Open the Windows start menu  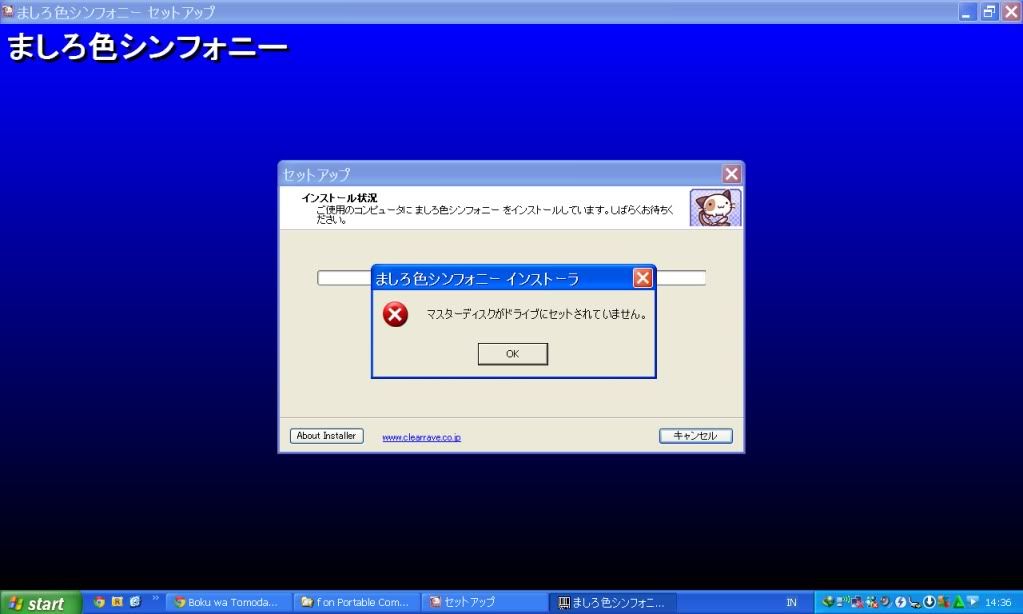coord(40,603)
